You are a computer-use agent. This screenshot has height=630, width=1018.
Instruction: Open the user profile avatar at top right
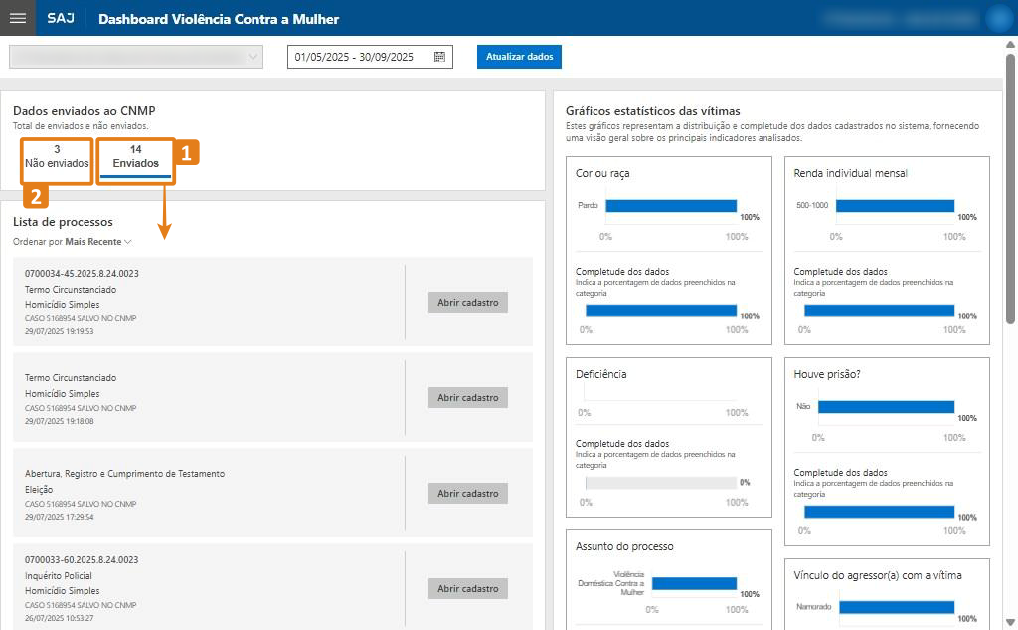tap(997, 18)
